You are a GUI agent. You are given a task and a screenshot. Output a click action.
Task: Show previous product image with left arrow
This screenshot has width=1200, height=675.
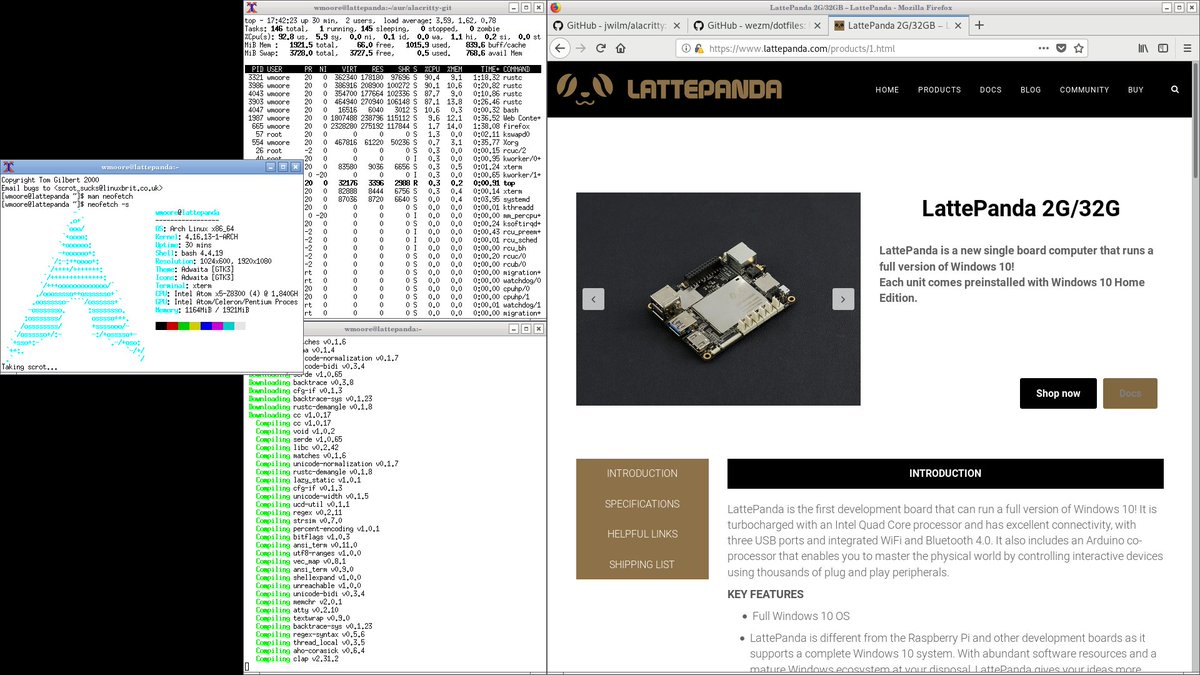pyautogui.click(x=593, y=298)
